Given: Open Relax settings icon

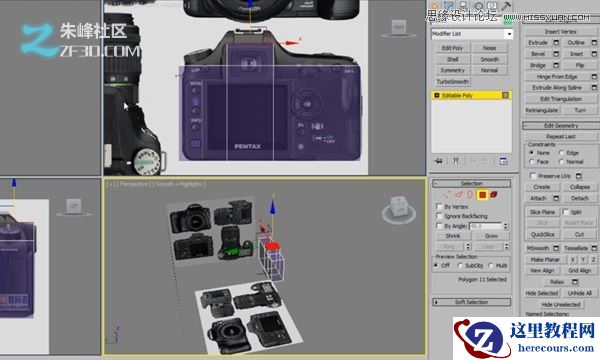Looking at the screenshot, I should (575, 282).
